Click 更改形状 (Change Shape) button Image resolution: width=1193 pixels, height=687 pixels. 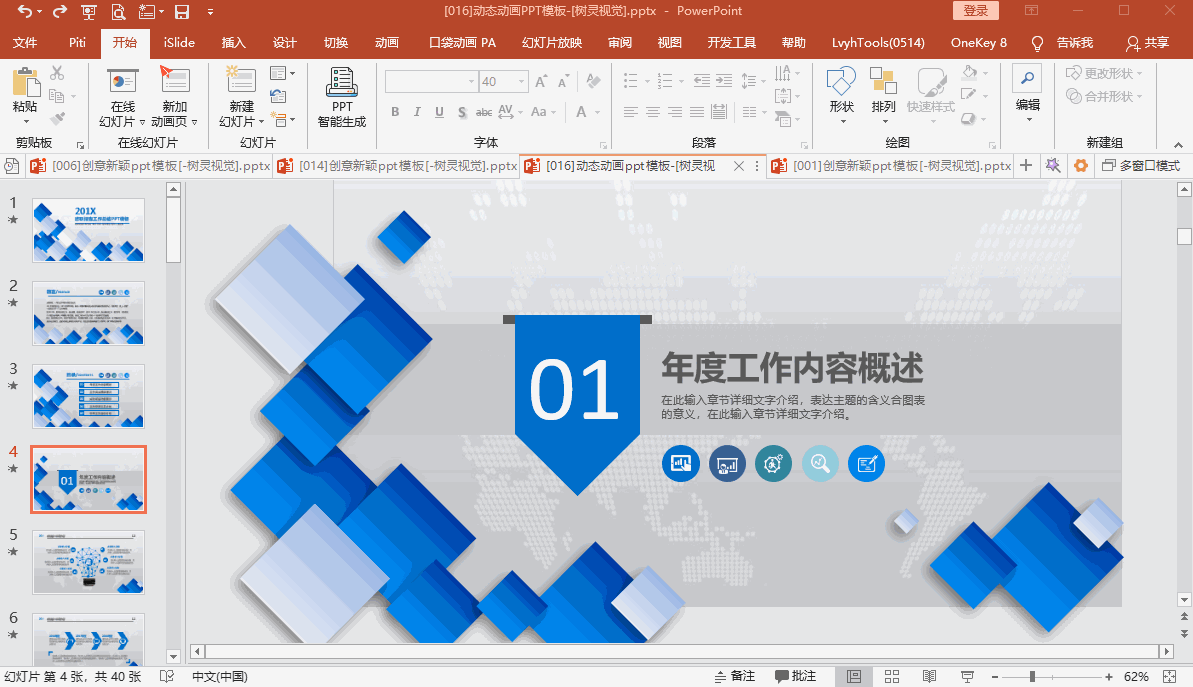coord(1103,73)
